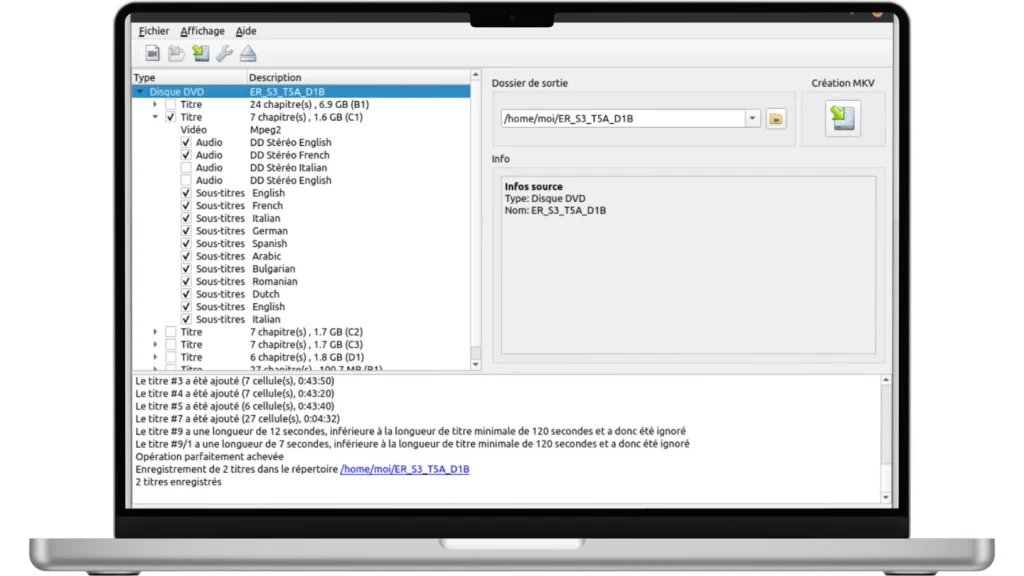Open preferences with the wrench icon
The width and height of the screenshot is (1024, 576).
click(x=224, y=54)
